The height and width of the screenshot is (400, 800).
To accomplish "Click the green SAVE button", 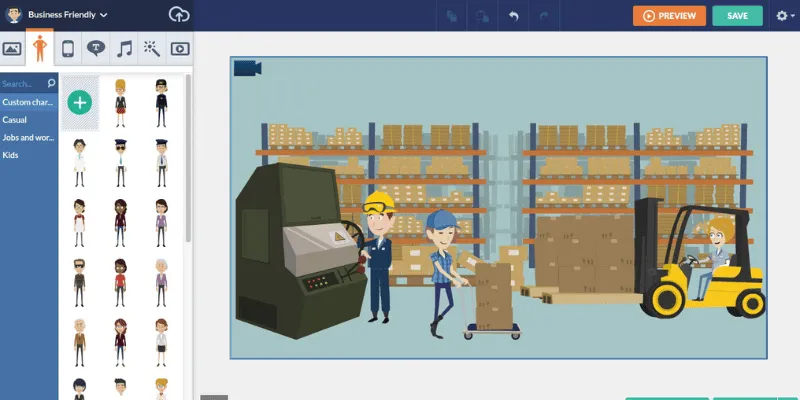I will click(x=737, y=16).
